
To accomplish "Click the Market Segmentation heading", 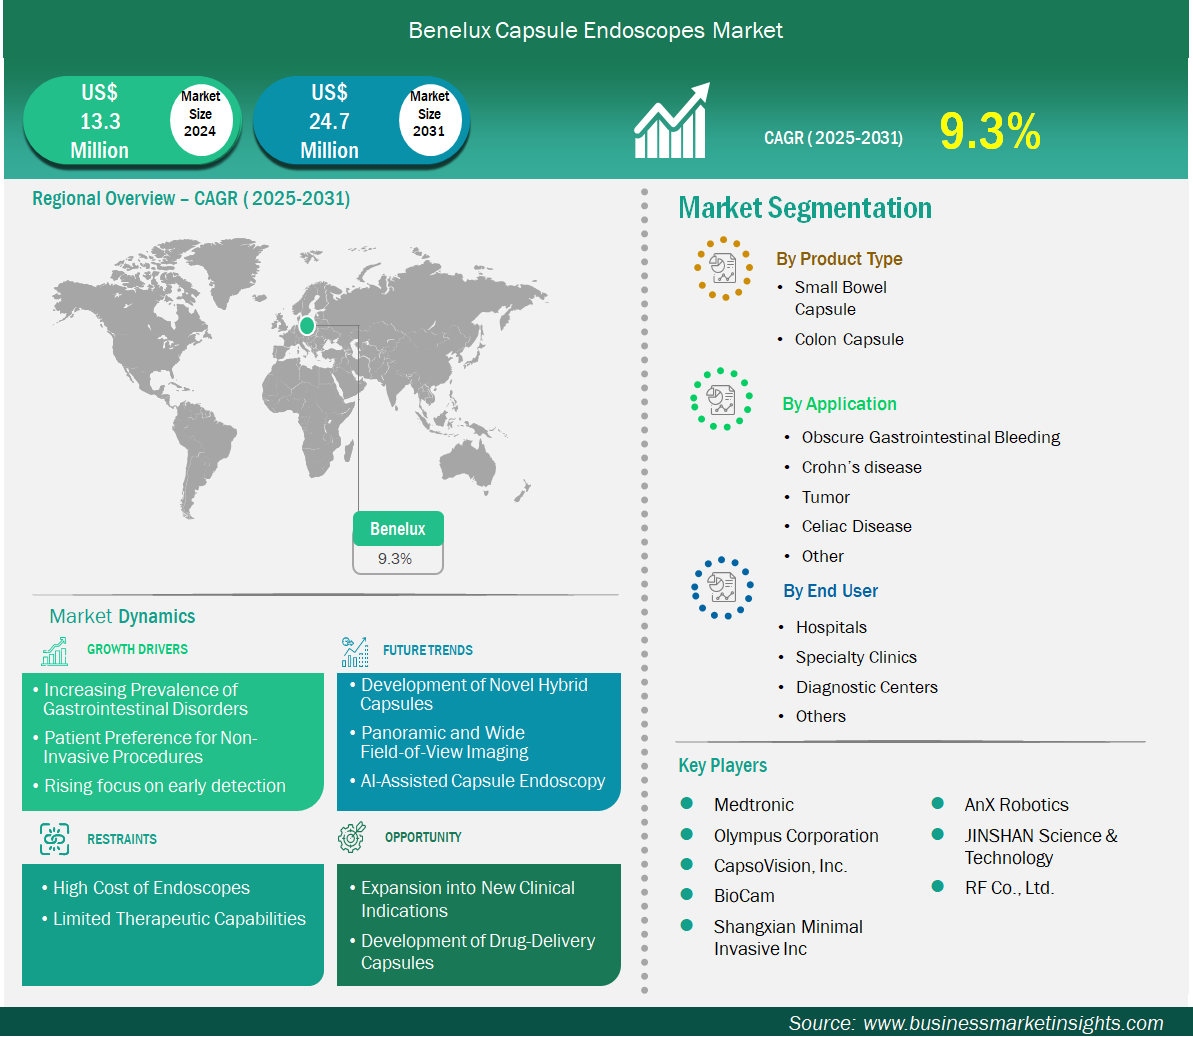I will (805, 208).
